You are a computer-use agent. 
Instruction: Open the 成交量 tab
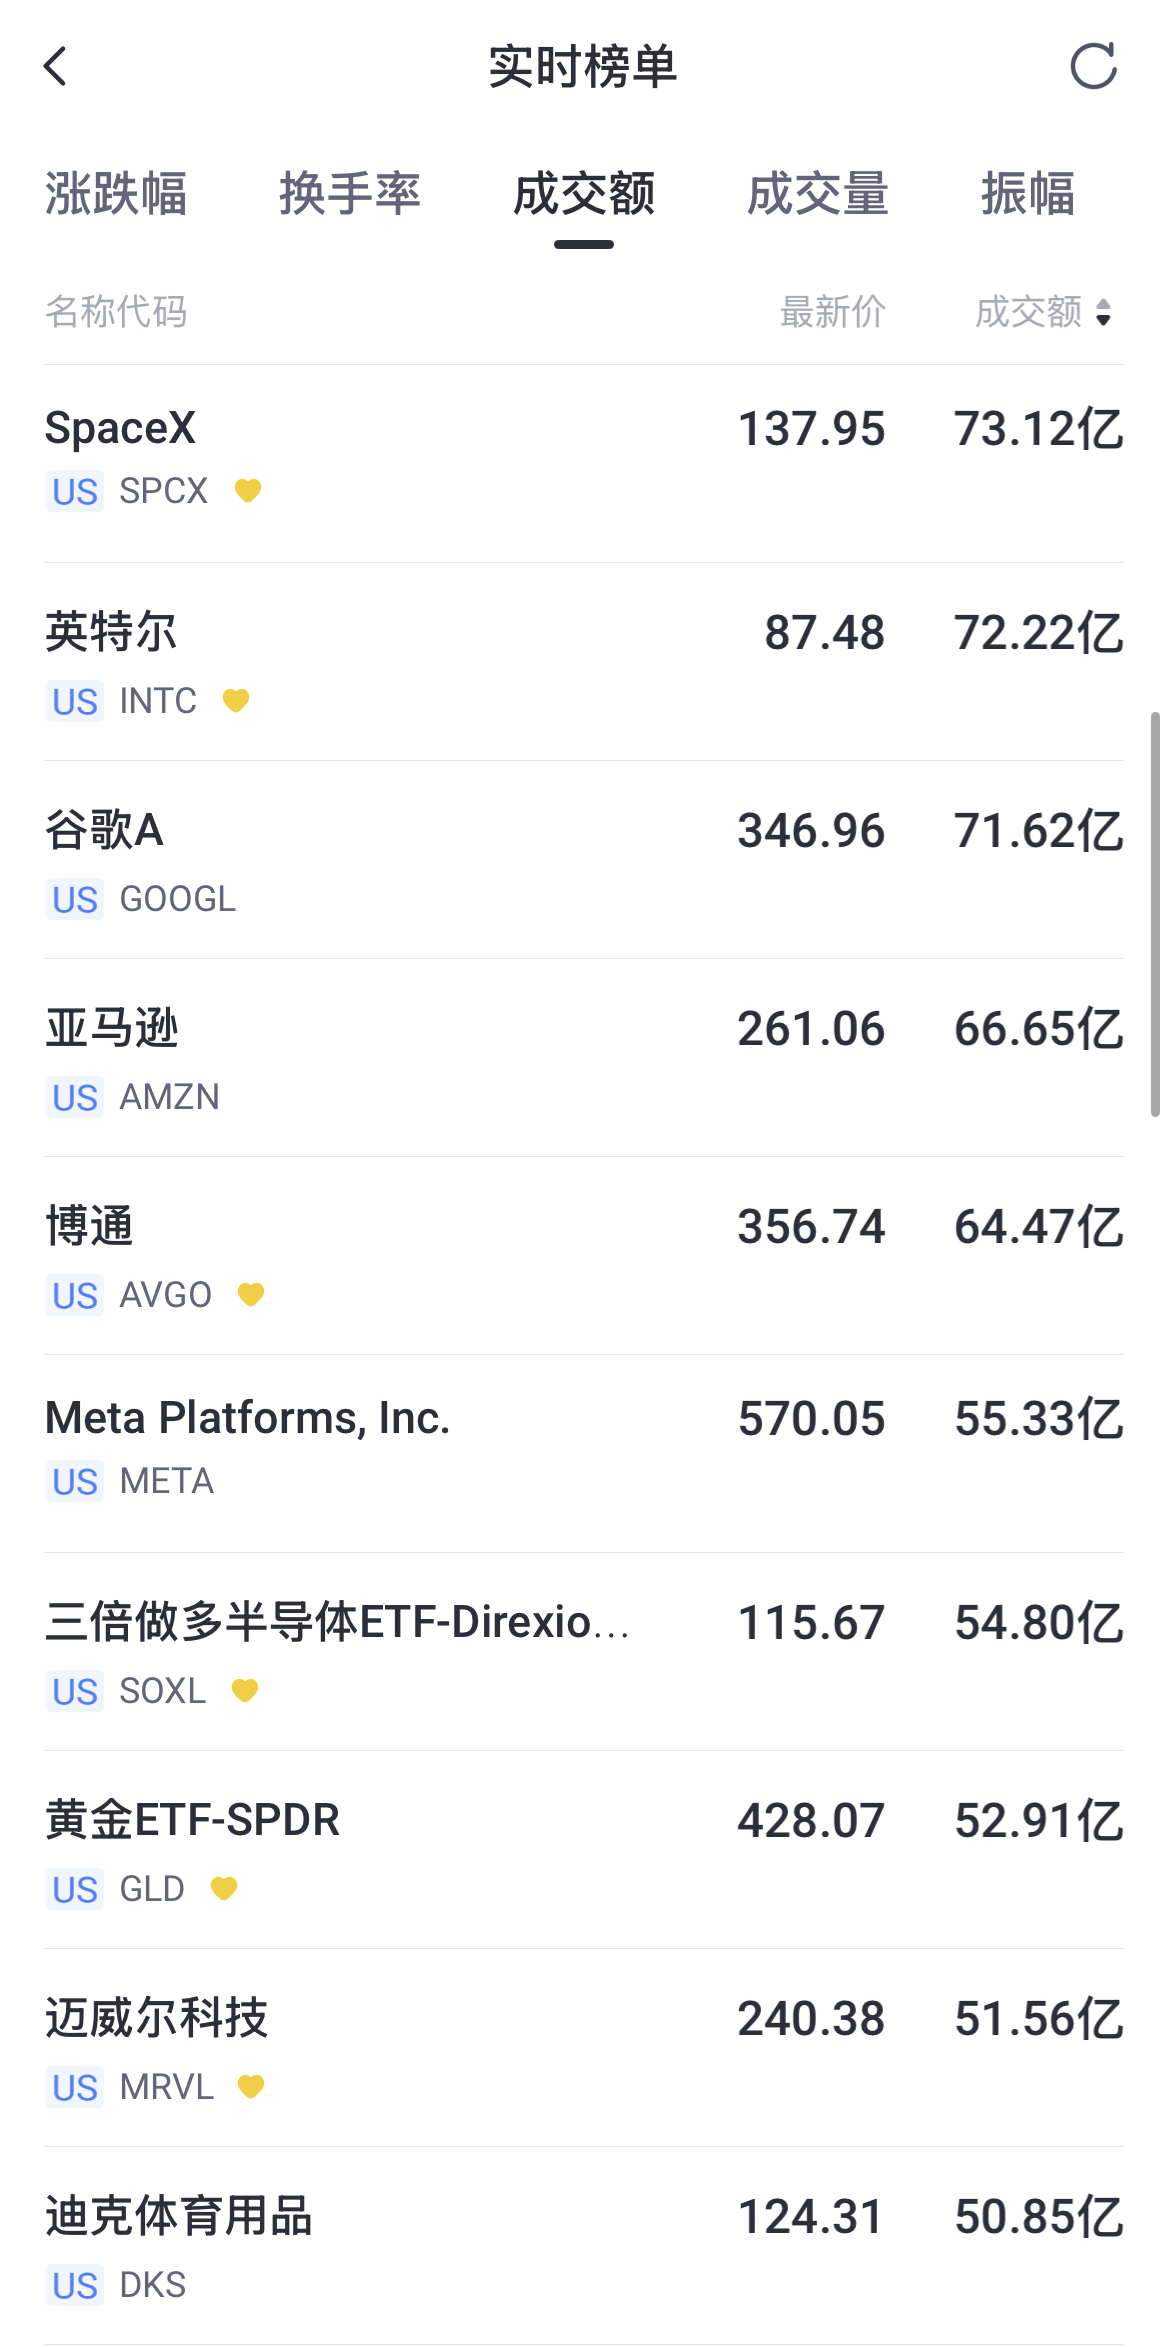[818, 193]
